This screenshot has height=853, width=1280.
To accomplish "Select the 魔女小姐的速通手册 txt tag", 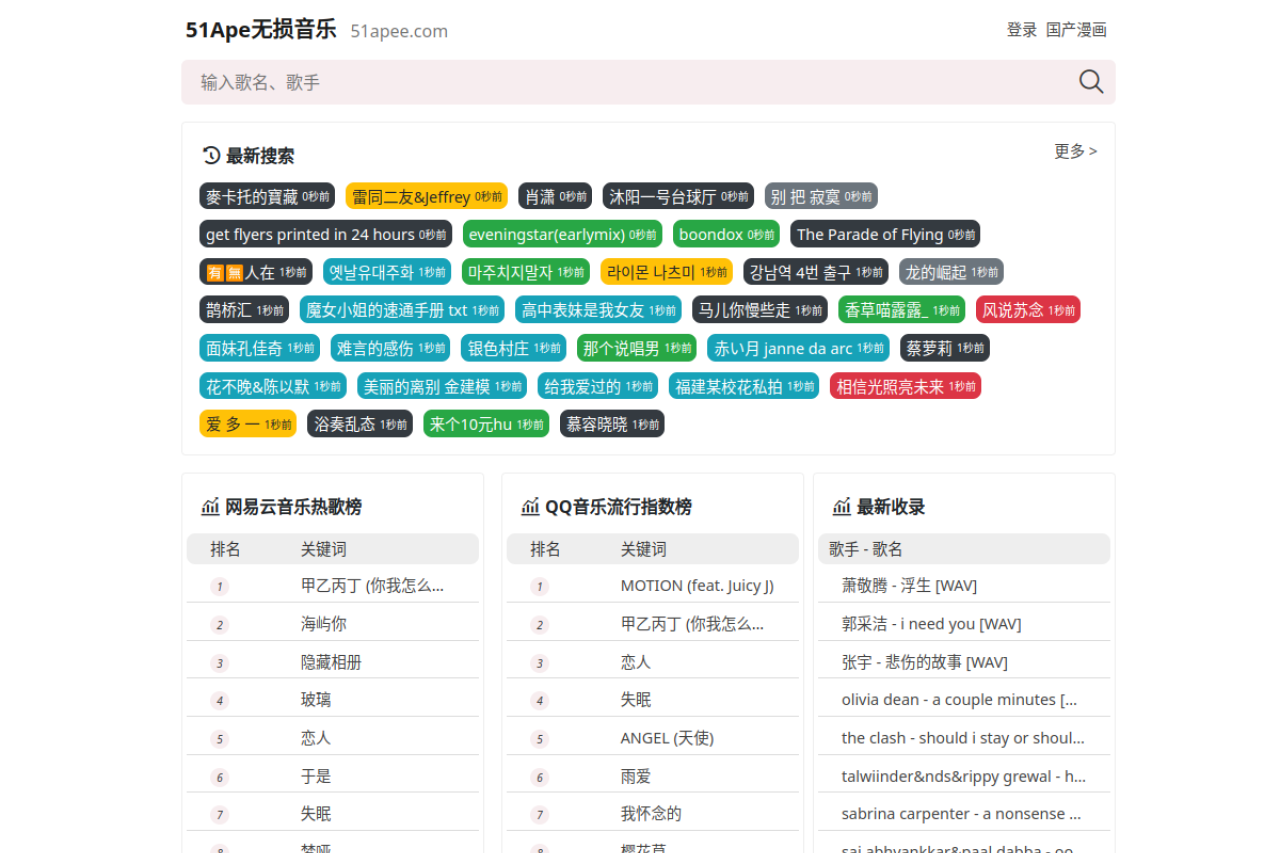I will pyautogui.click(x=402, y=310).
